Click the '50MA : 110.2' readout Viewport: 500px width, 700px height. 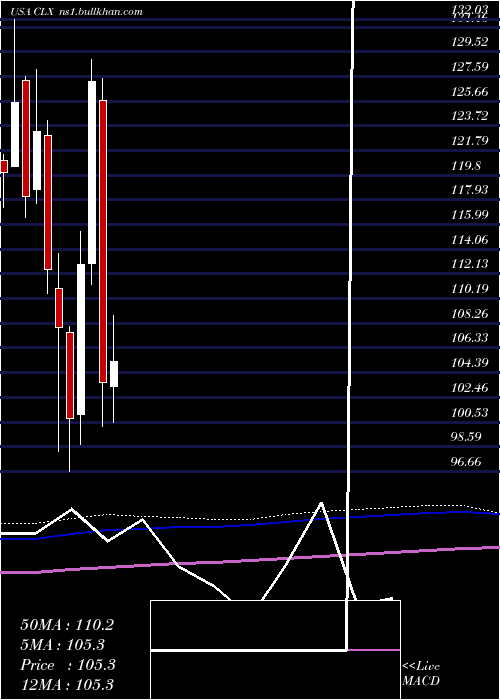click(x=67, y=625)
